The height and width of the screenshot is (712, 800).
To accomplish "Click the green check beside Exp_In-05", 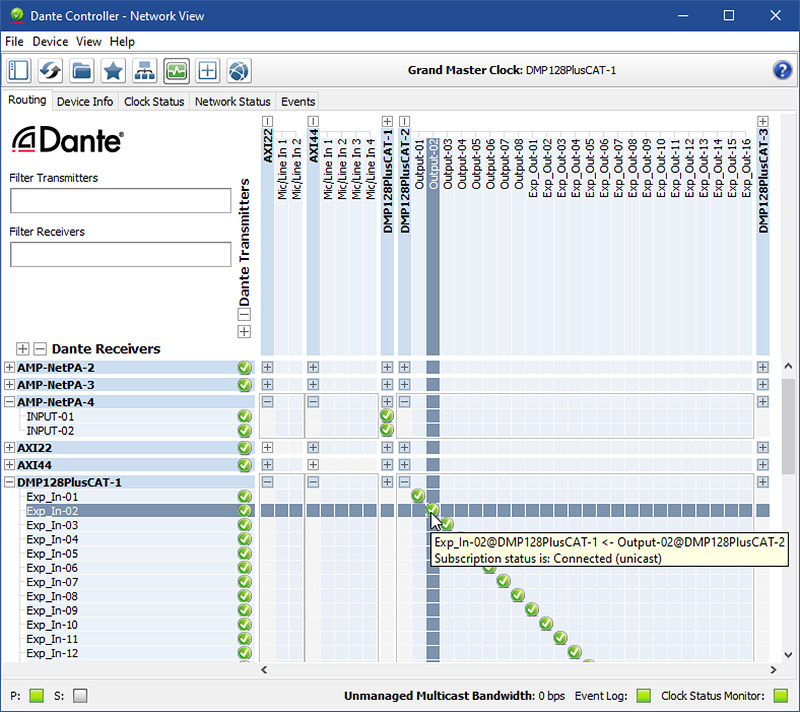I will point(244,553).
